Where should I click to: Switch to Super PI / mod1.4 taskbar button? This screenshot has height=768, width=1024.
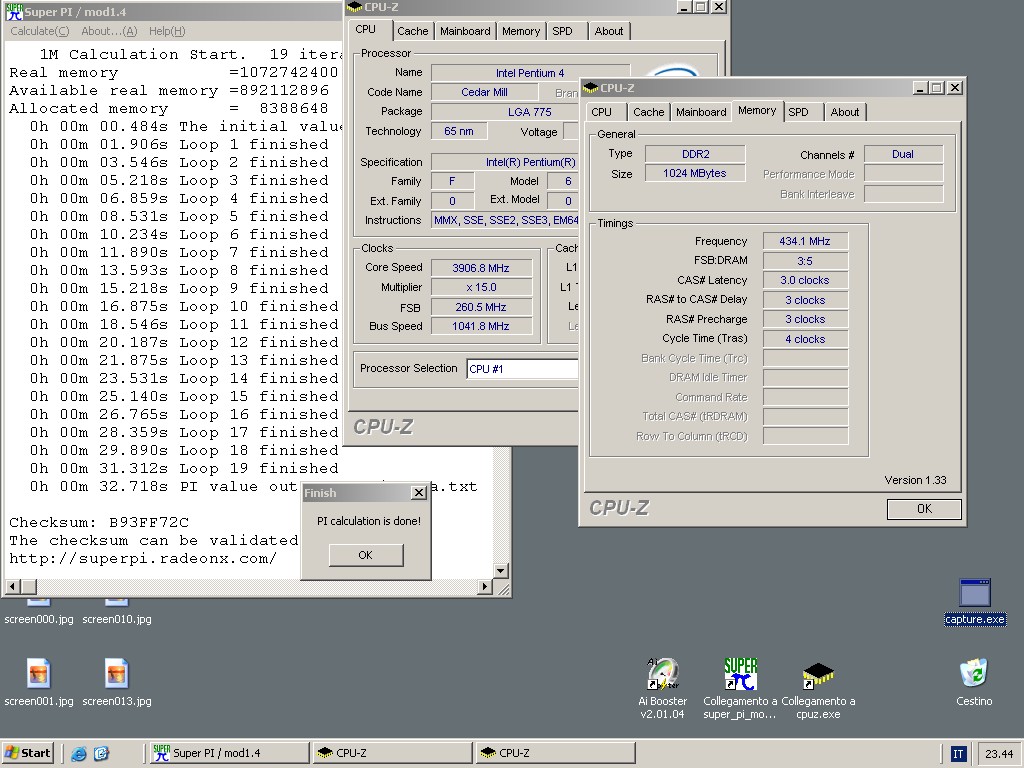pyautogui.click(x=228, y=753)
